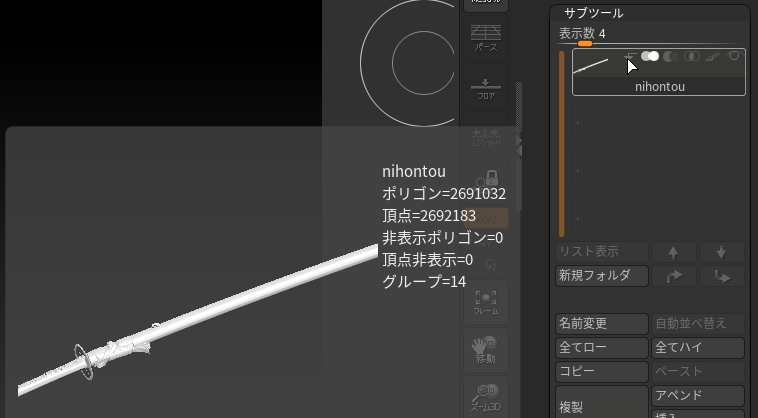Viewport: 758px width, 418px height.
Task: Toggle the フロア floor grid button
Action: point(486,87)
